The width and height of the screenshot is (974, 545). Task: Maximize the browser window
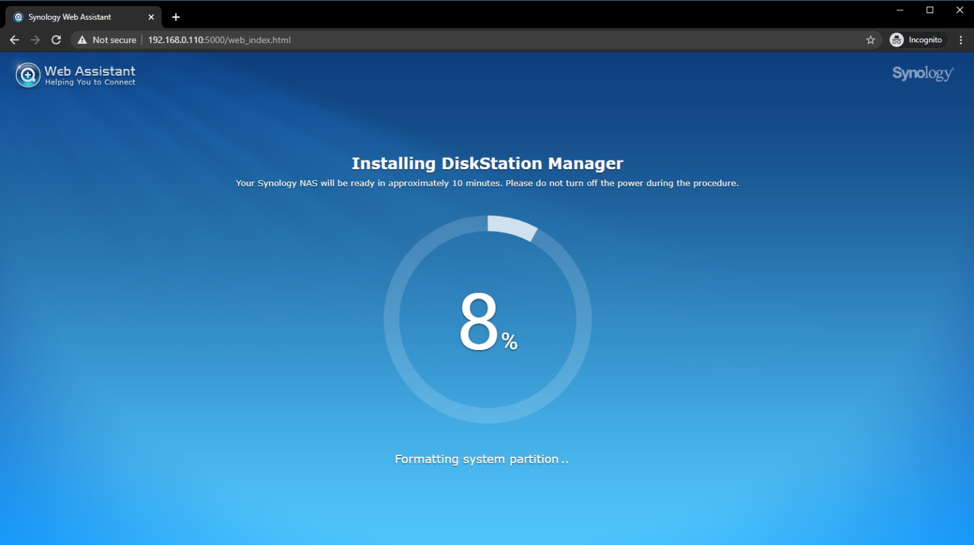tap(929, 10)
